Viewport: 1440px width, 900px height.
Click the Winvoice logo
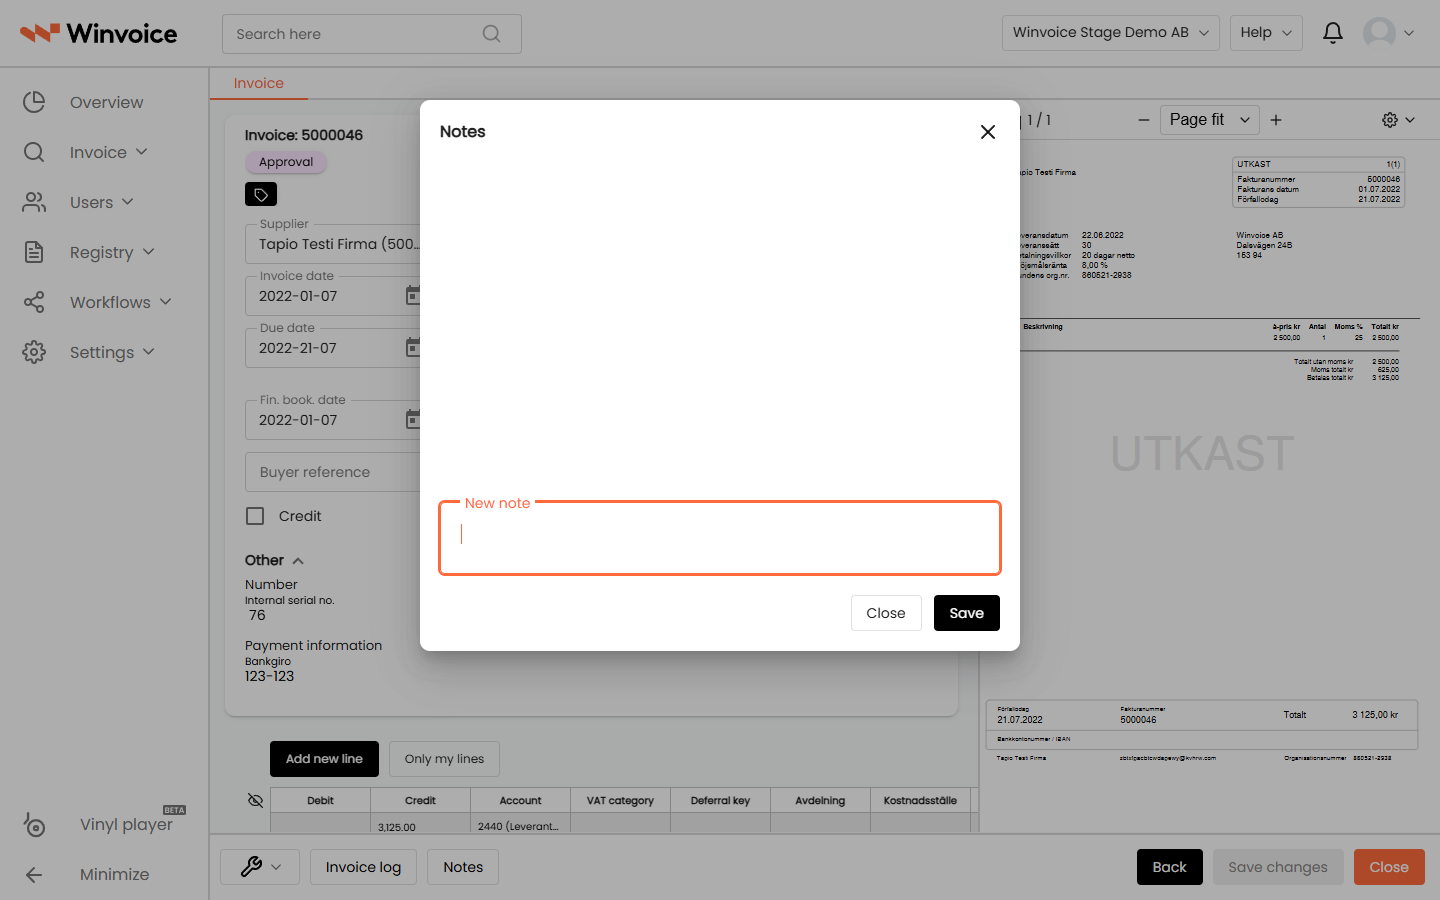98,33
